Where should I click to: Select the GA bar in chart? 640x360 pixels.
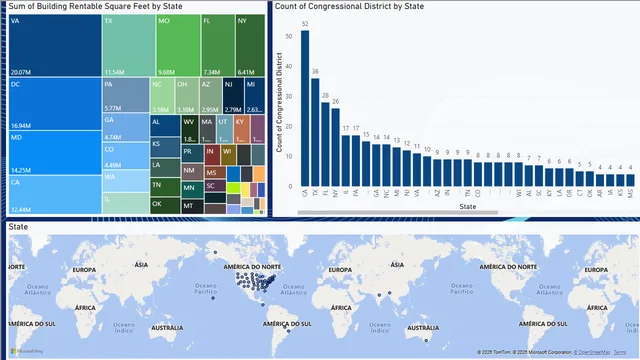coord(376,165)
